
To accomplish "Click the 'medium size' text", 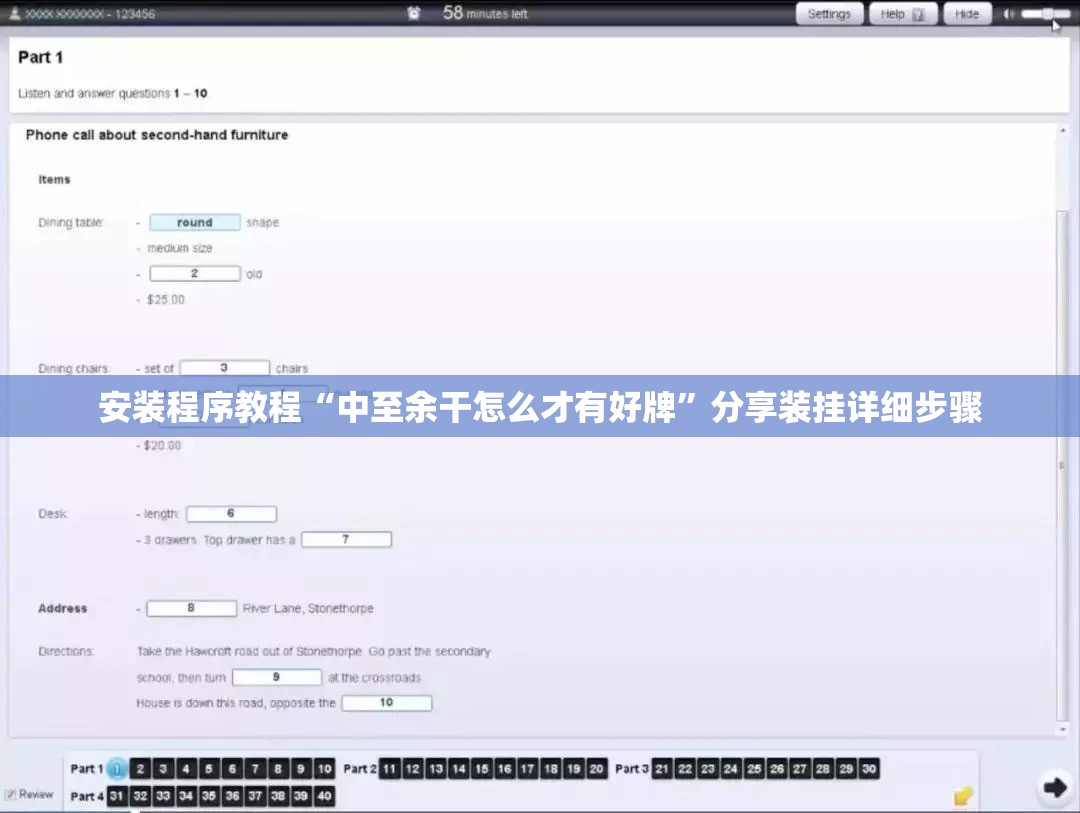I will [180, 248].
